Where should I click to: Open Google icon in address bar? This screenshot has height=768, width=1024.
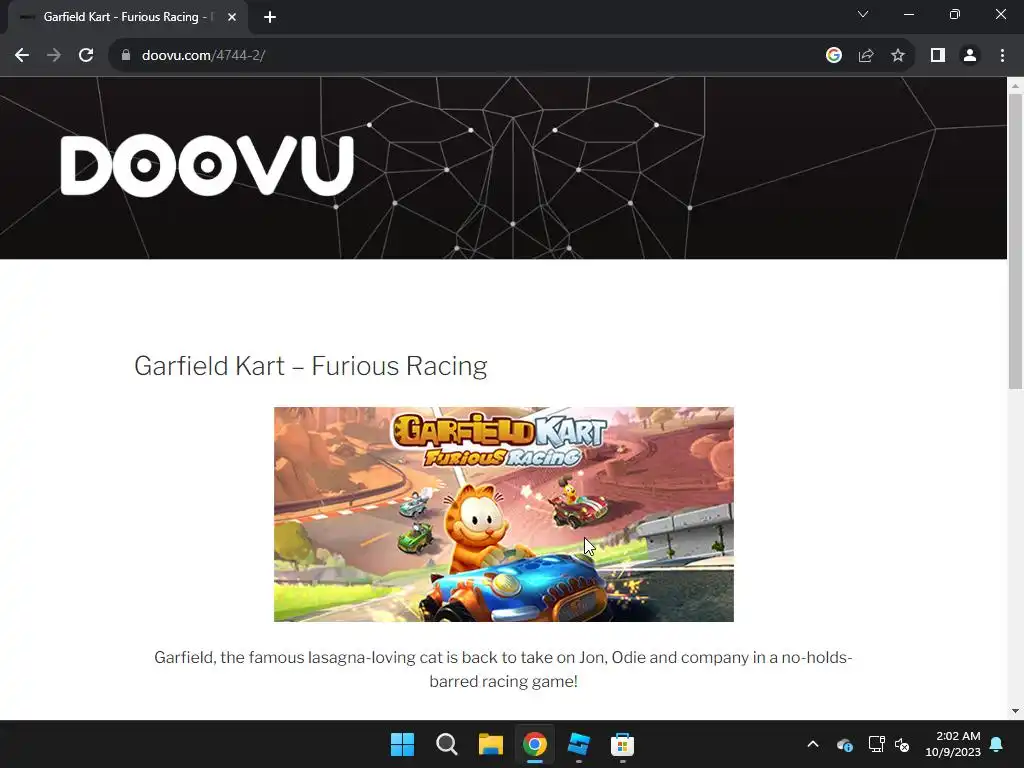click(x=833, y=56)
